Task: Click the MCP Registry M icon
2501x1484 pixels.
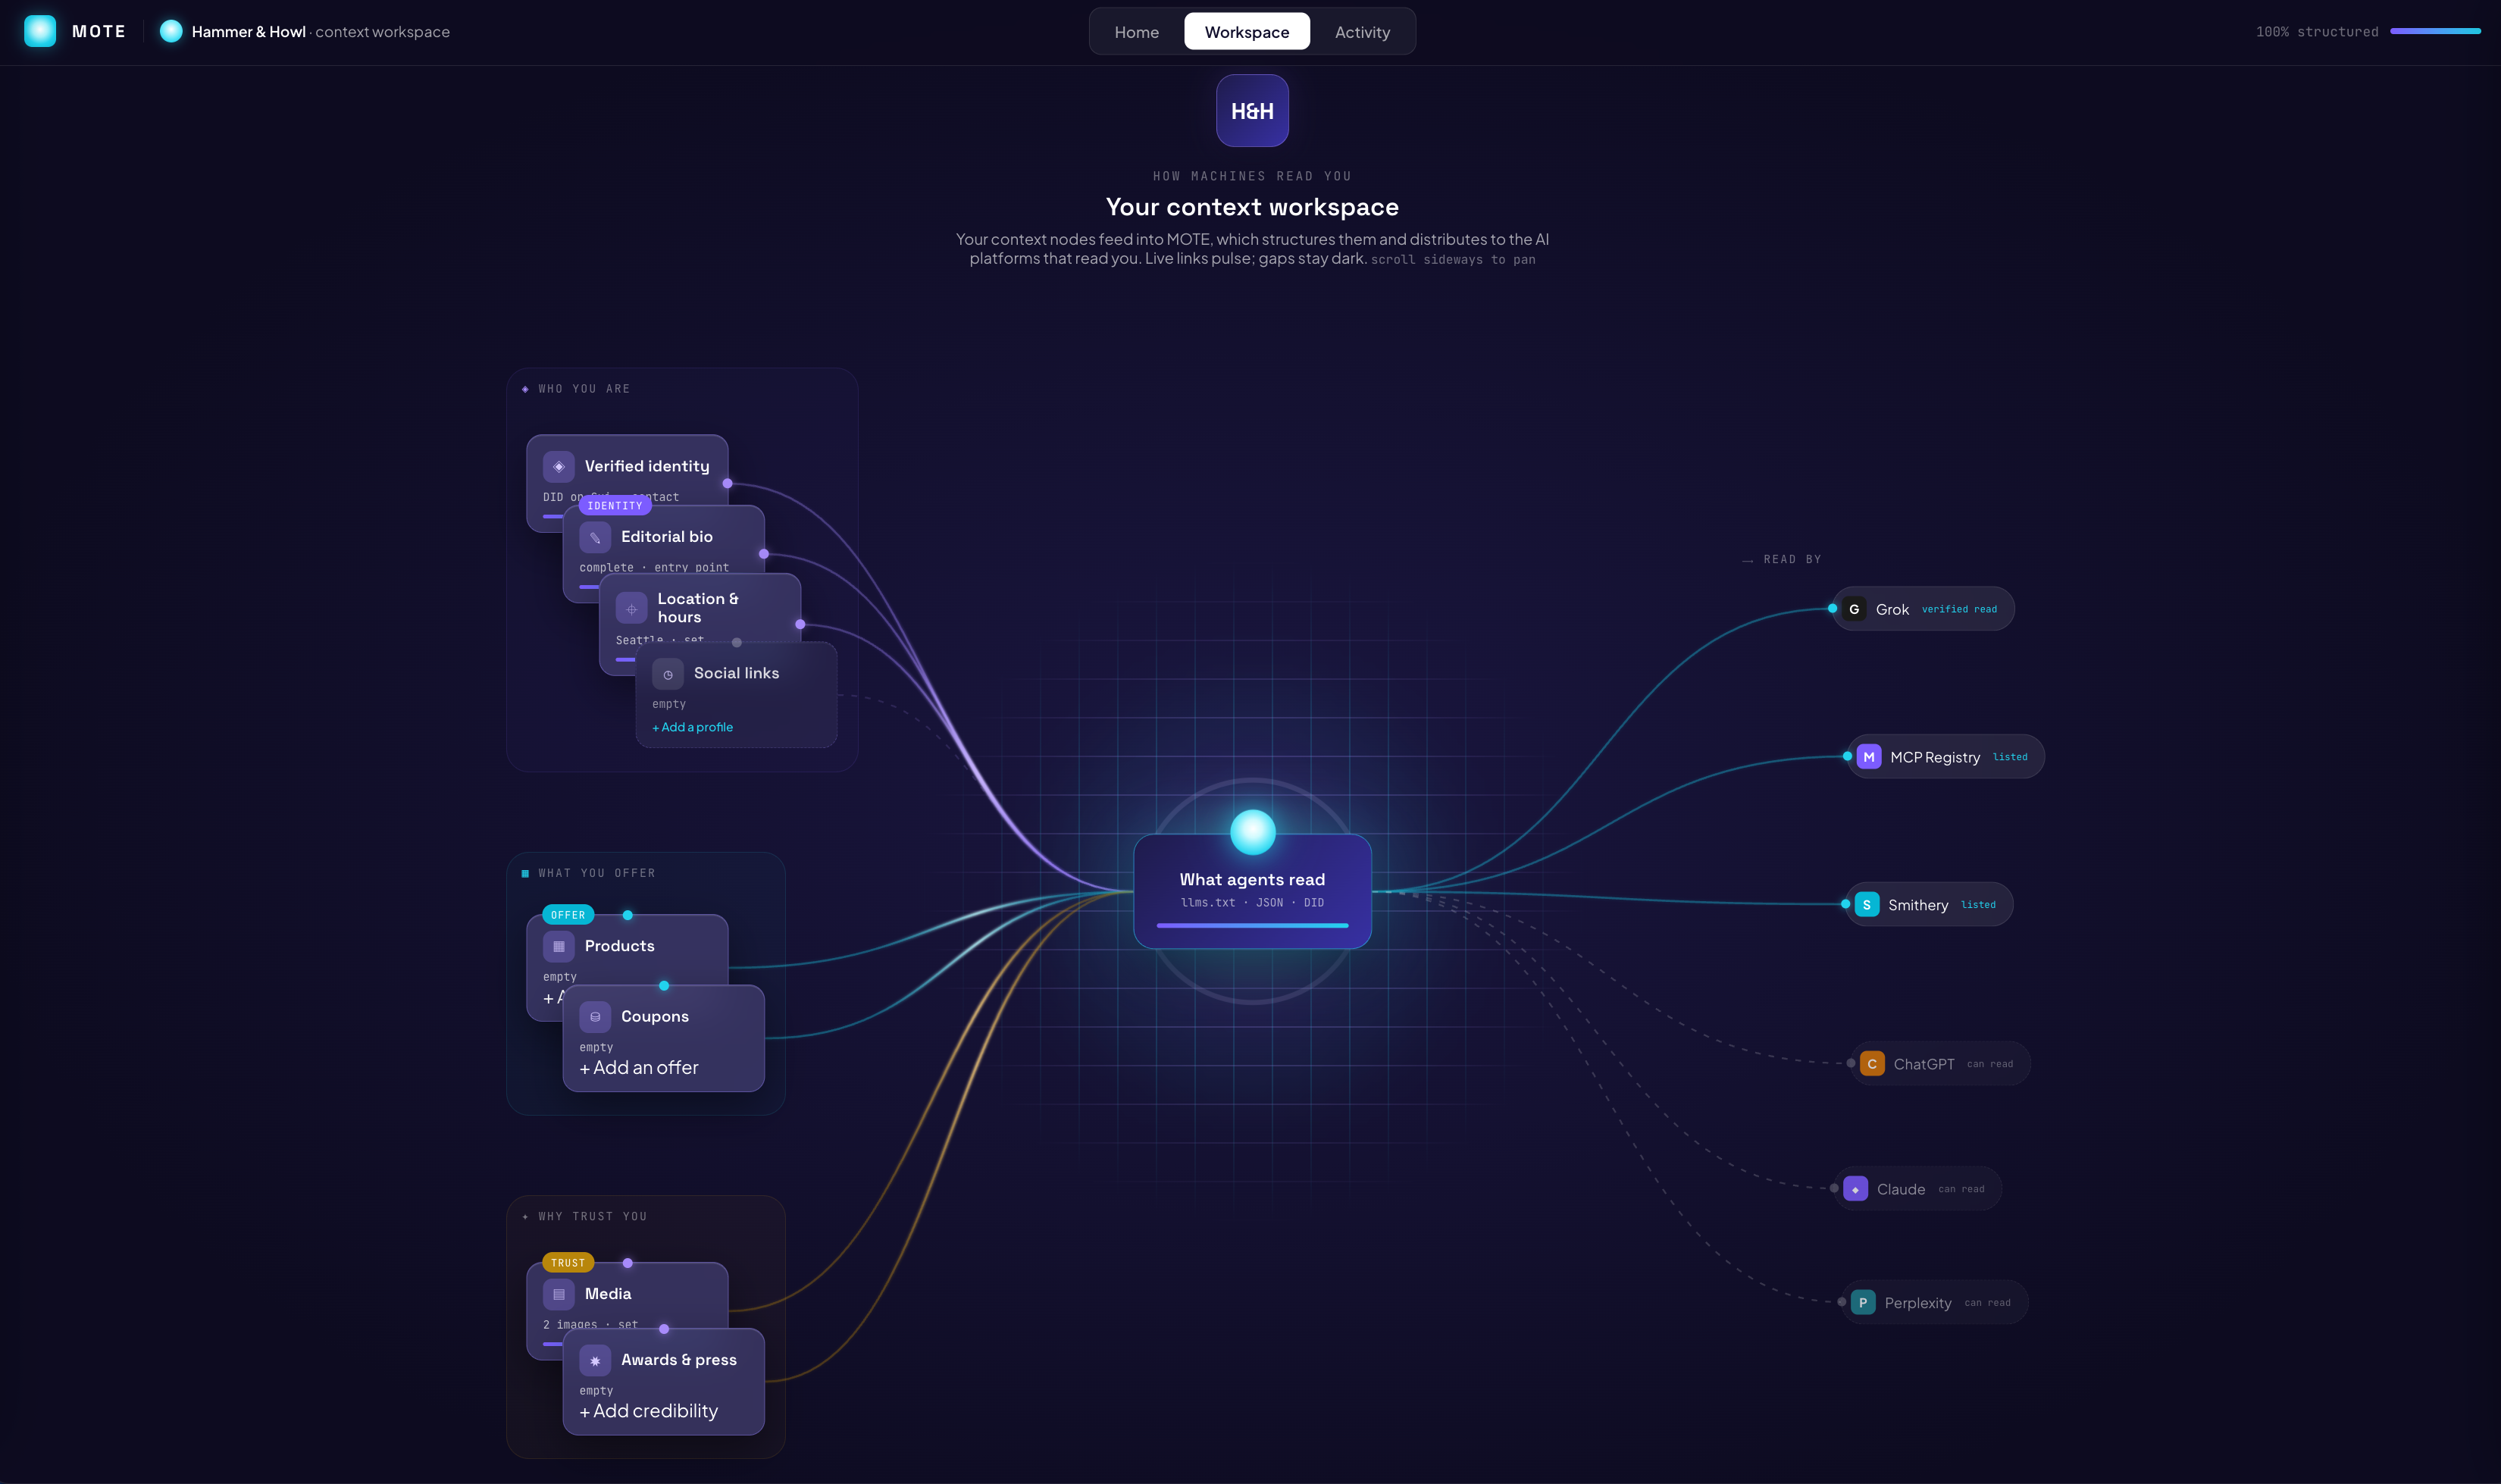Action: (x=1869, y=757)
